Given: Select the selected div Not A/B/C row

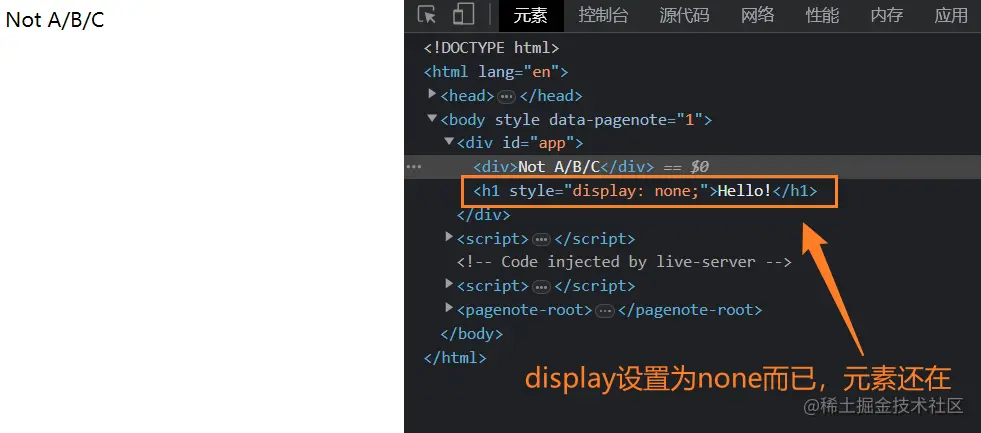Looking at the screenshot, I should (693, 167).
